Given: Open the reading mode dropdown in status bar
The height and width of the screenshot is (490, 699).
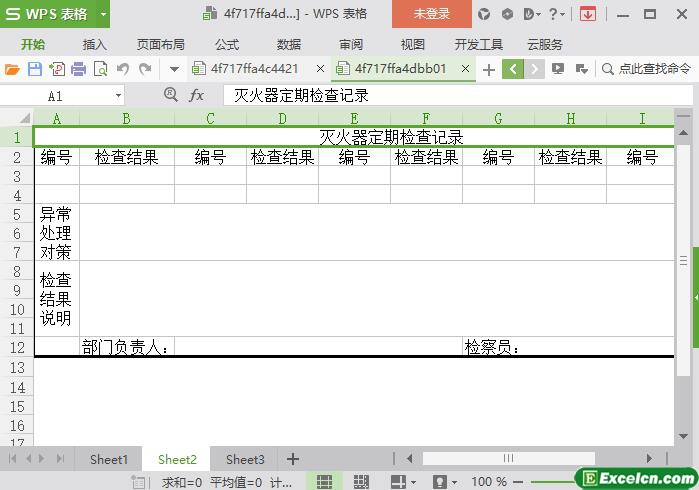Looking at the screenshot, I should pyautogui.click(x=413, y=482).
